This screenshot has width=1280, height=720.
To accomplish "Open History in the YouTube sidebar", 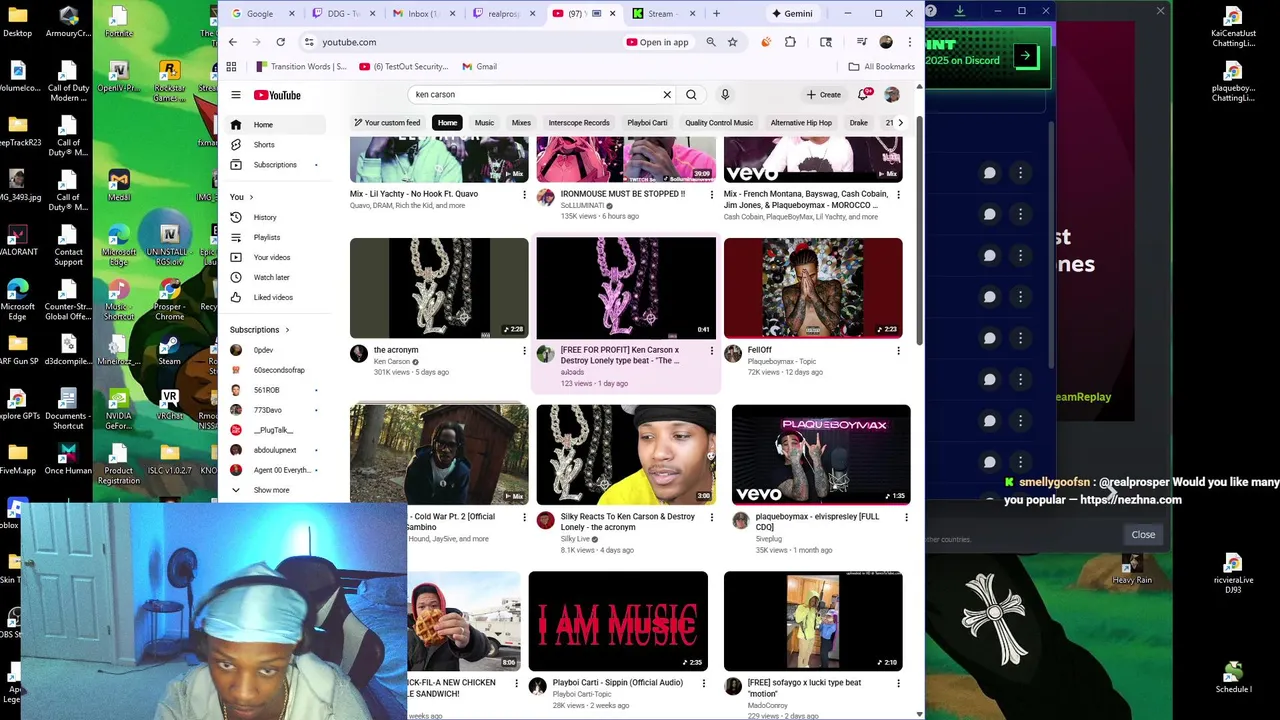I will pos(264,217).
